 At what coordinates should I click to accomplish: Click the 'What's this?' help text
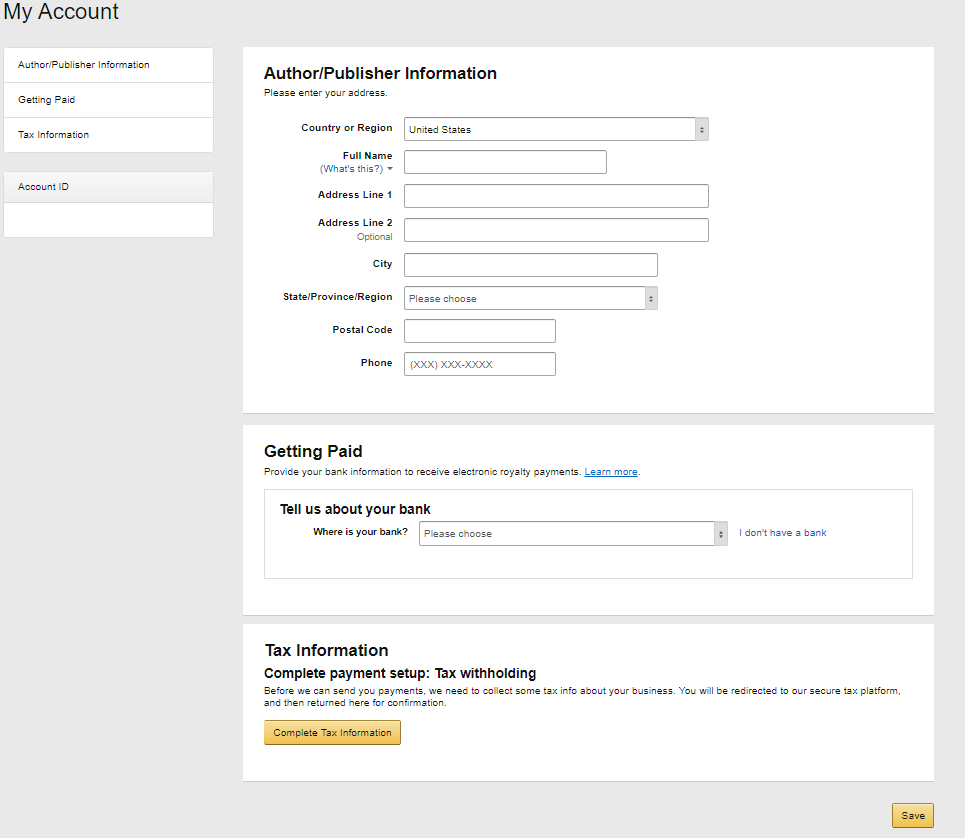click(x=351, y=169)
